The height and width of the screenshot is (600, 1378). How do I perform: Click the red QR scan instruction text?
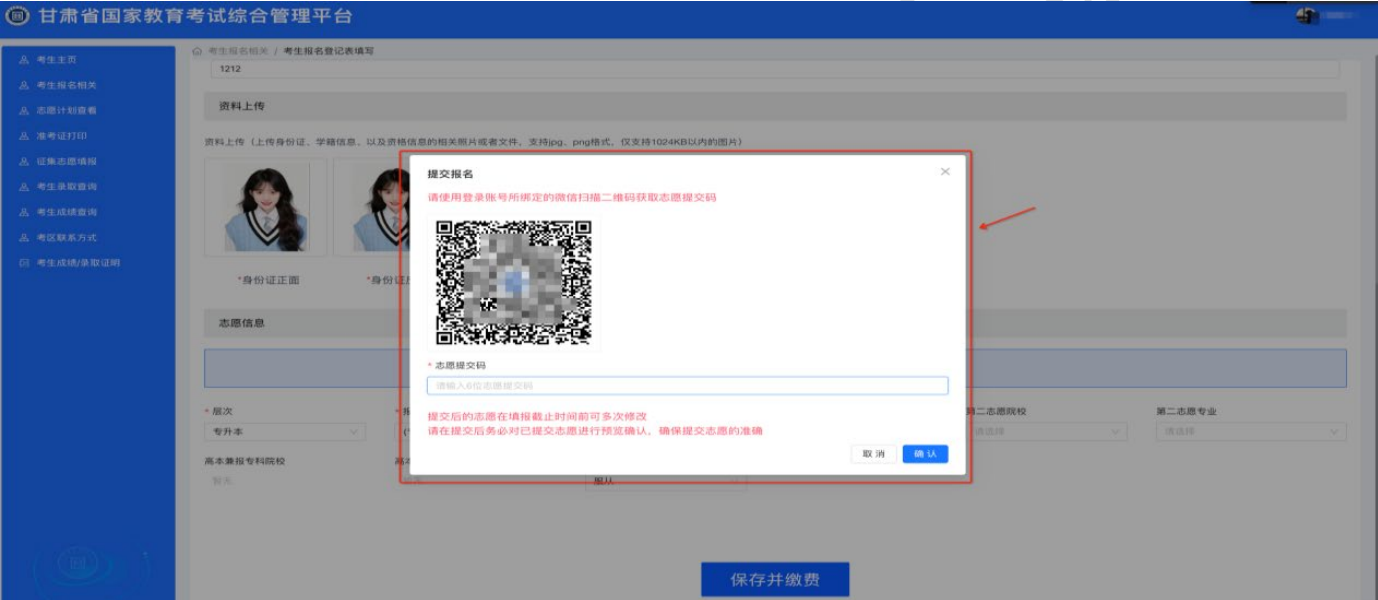coord(572,198)
